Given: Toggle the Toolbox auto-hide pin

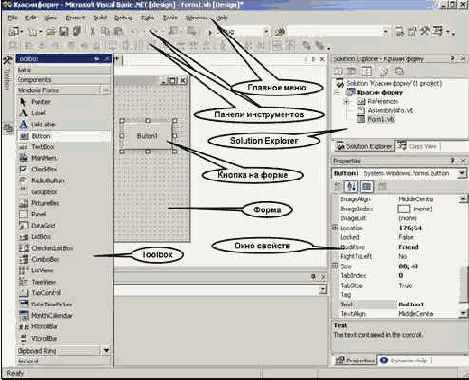Looking at the screenshot, I should tap(96, 59).
